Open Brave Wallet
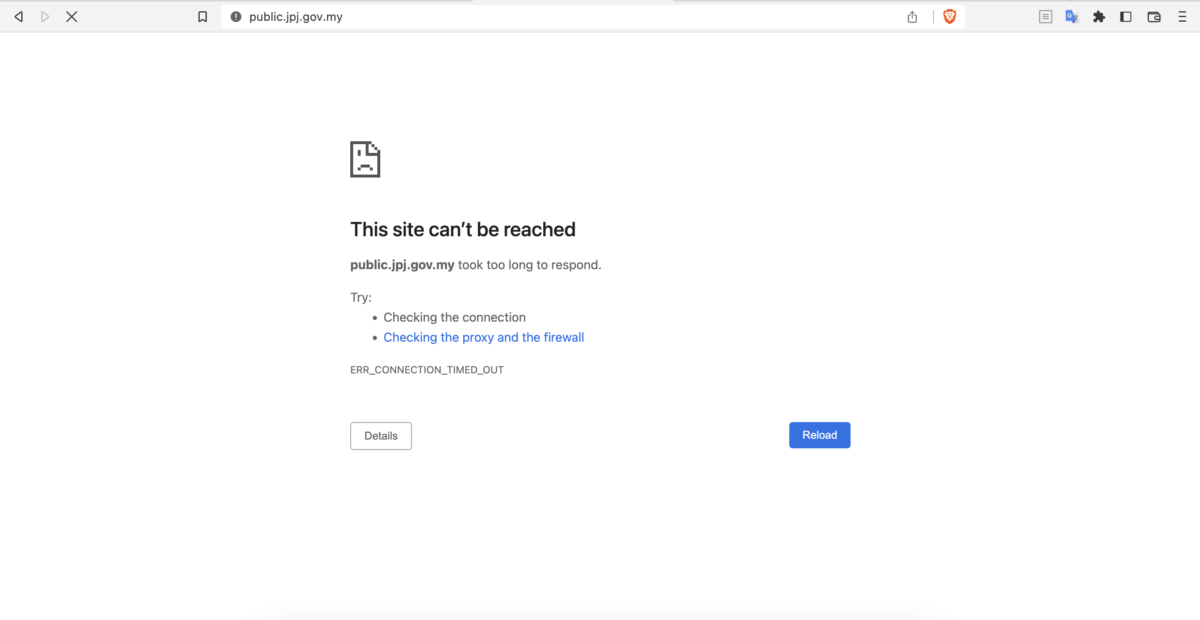Image resolution: width=1200 pixels, height=620 pixels. (1154, 17)
